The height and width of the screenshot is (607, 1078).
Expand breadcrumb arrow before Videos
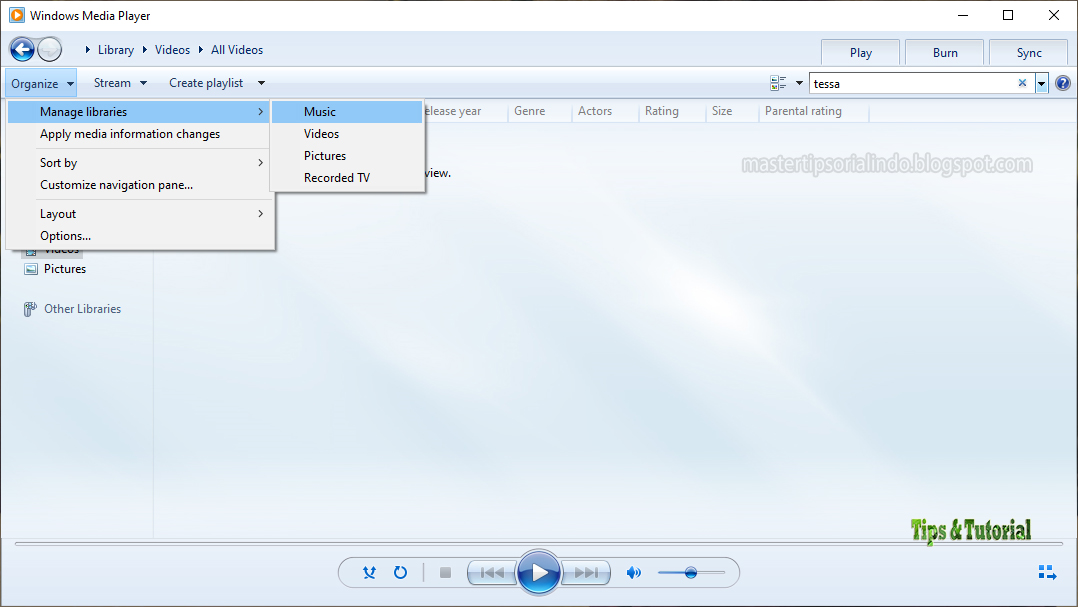[144, 49]
